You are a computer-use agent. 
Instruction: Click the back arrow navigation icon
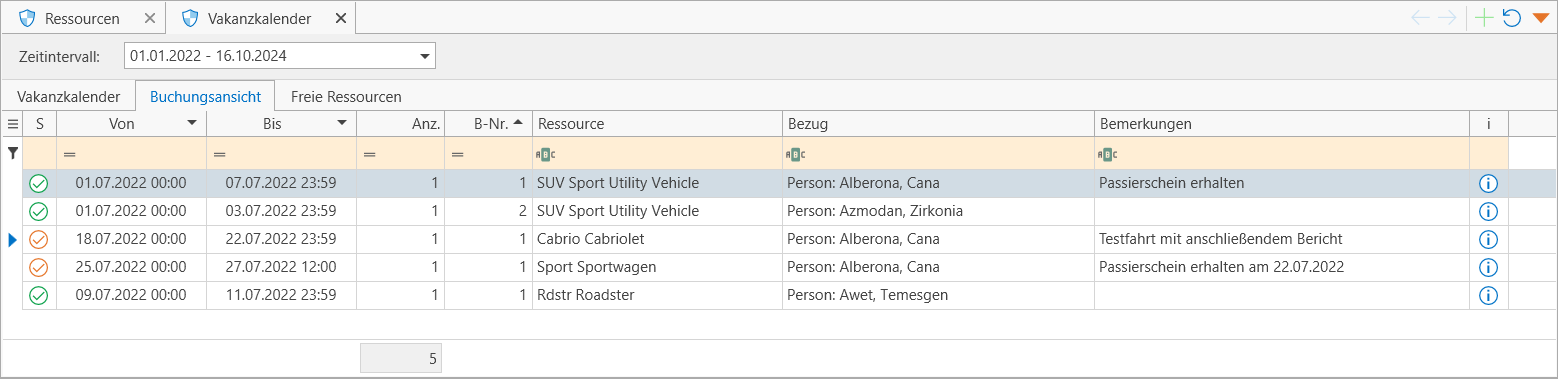click(1420, 18)
